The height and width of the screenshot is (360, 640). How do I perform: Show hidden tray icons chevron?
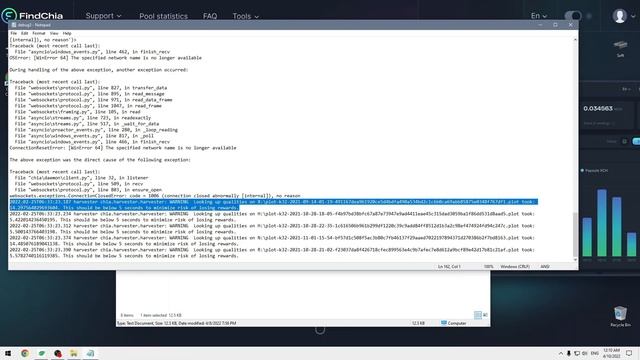pos(560,353)
